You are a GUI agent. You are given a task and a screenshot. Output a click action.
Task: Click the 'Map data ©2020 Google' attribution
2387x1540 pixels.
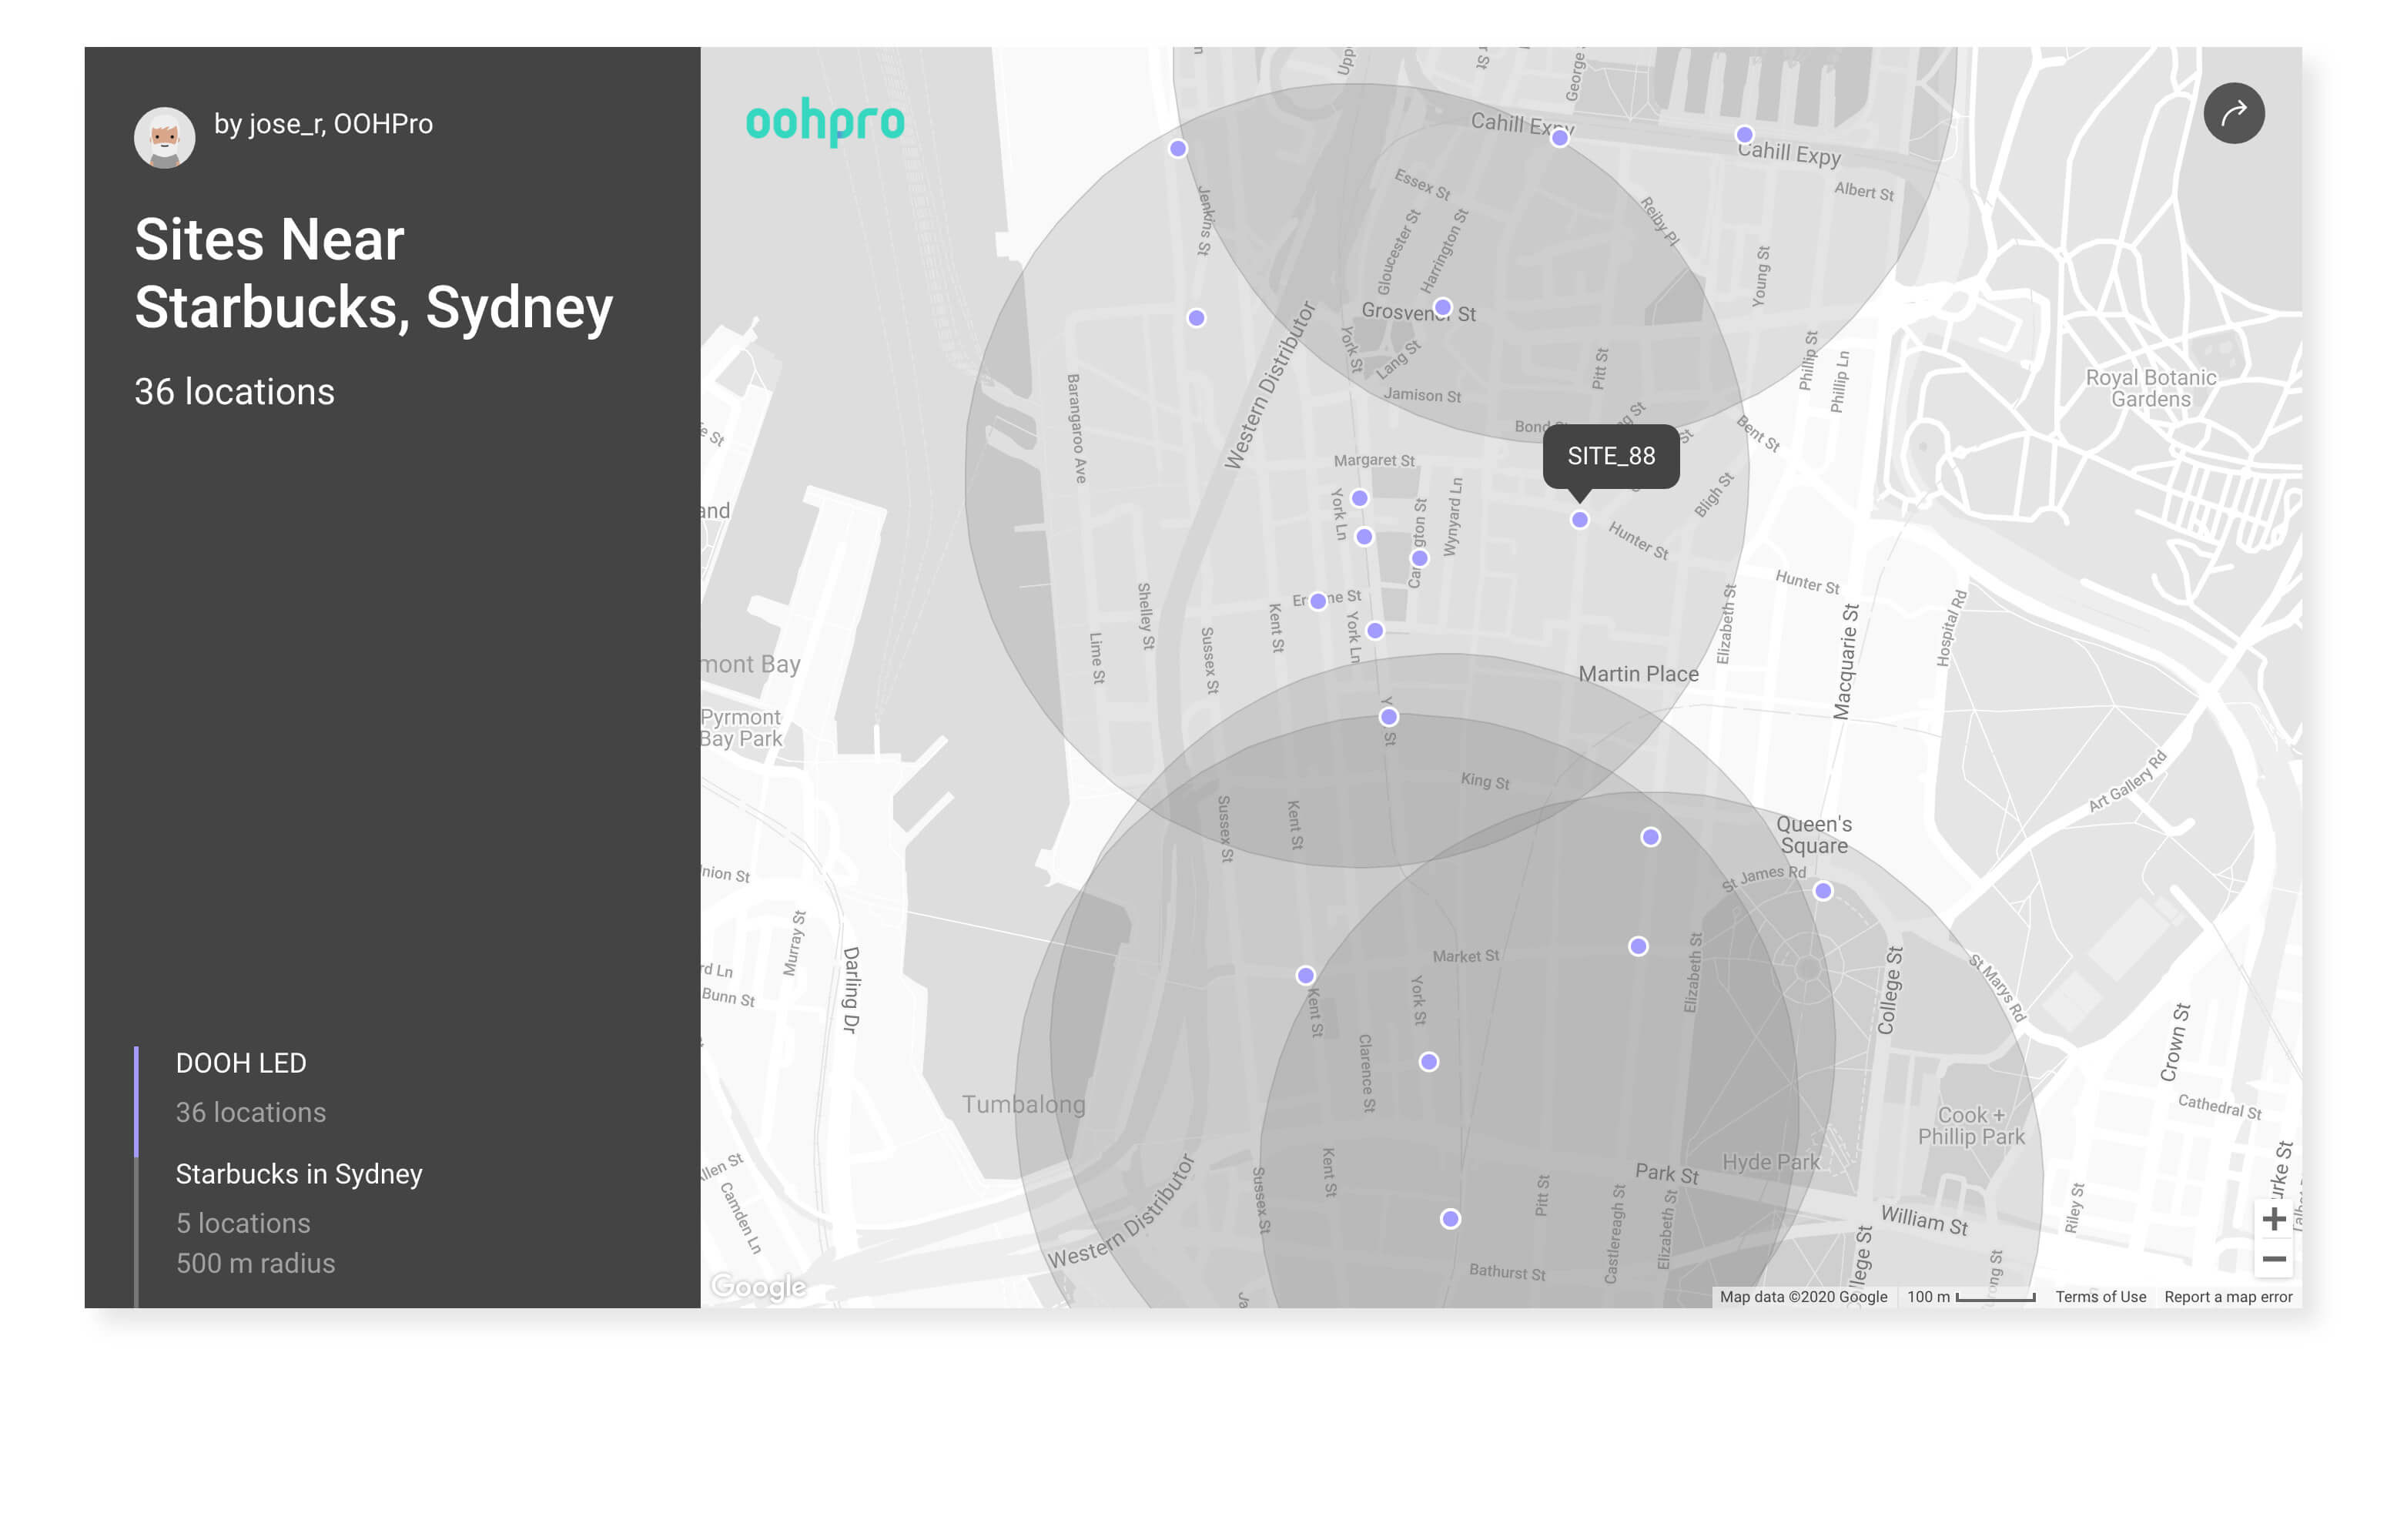1803,1297
